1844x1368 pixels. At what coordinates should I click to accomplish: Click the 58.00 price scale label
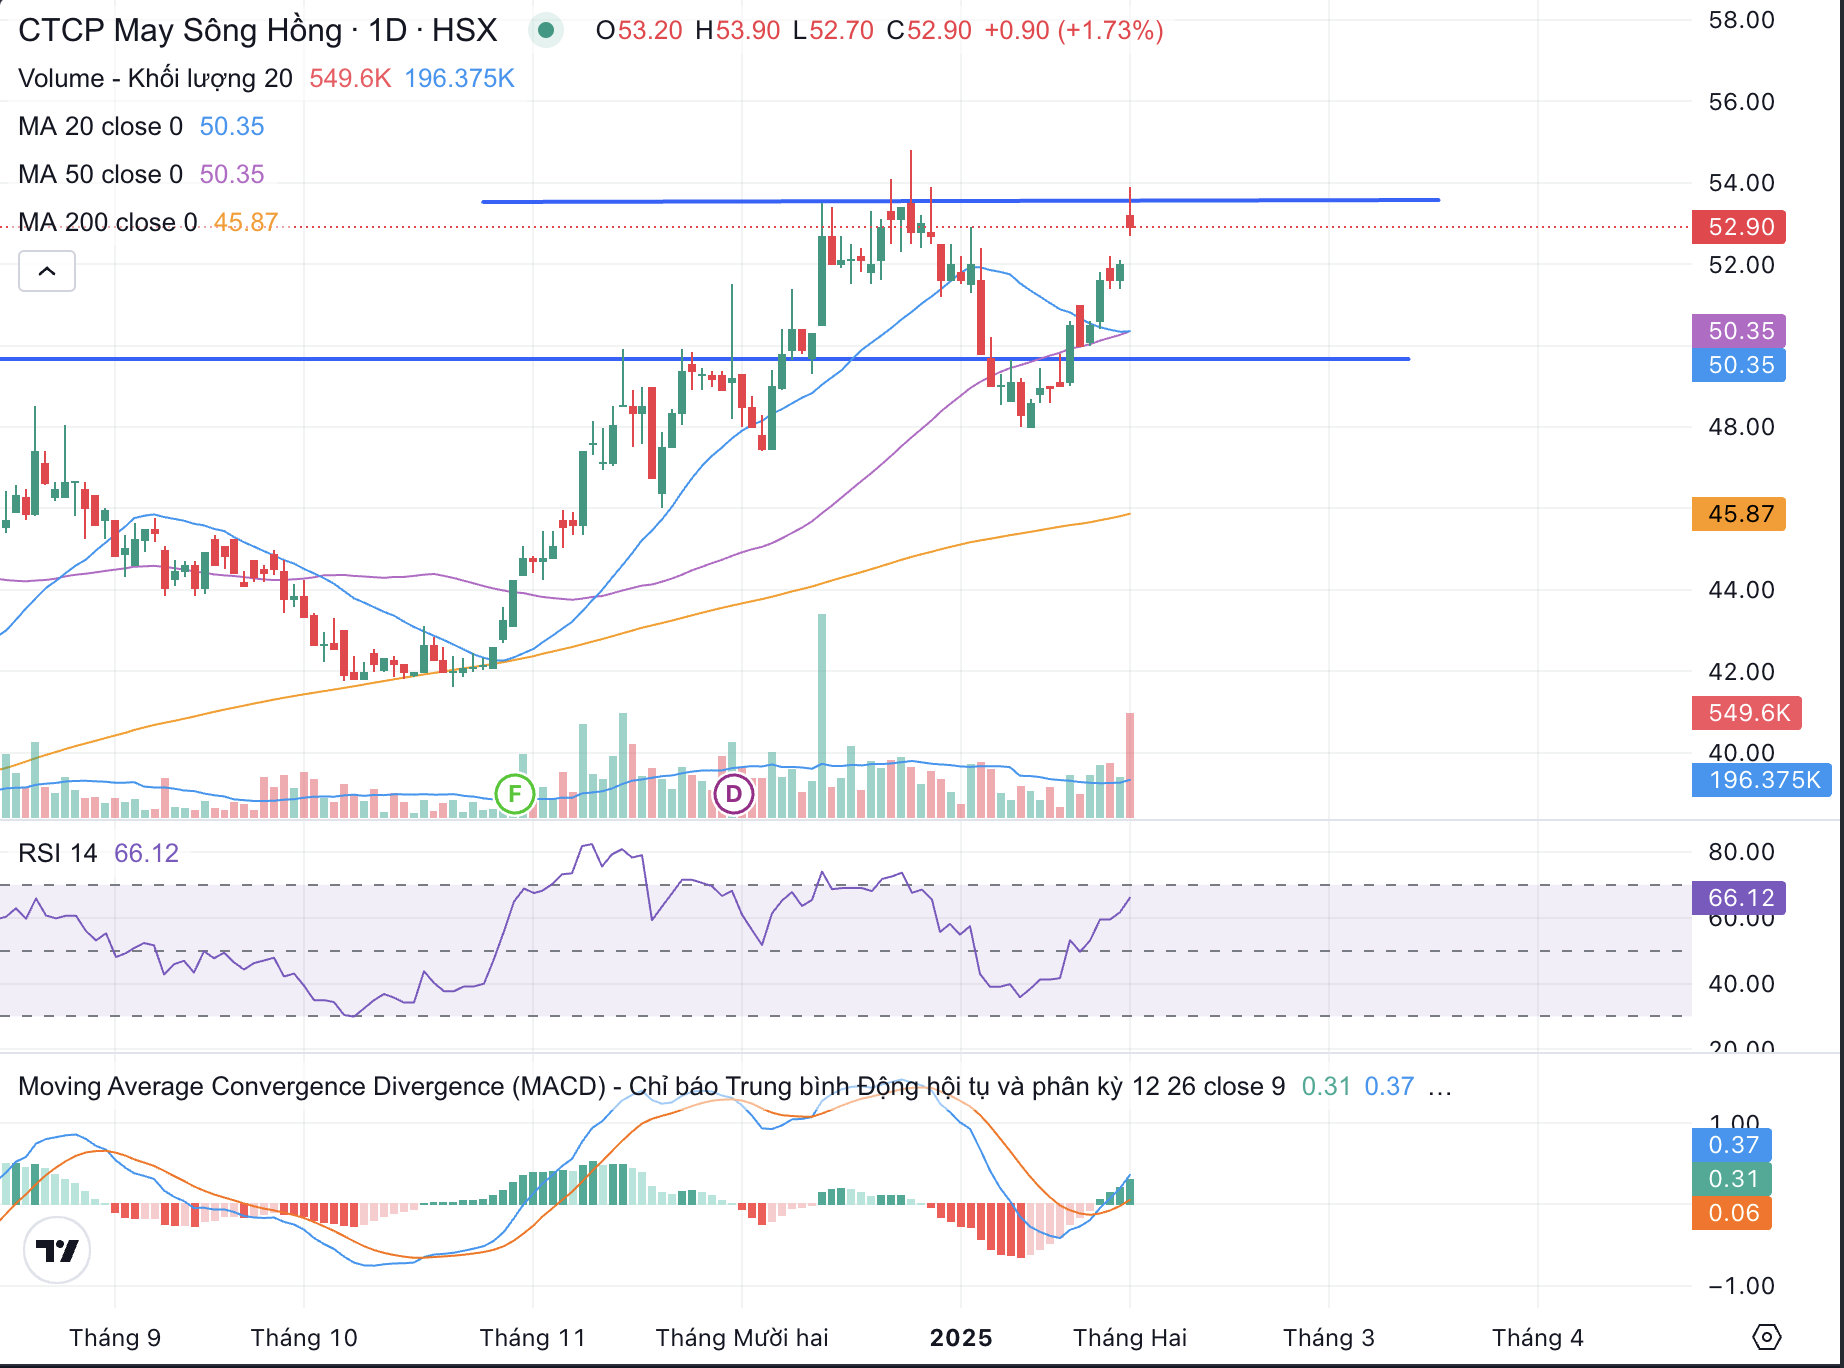point(1741,20)
